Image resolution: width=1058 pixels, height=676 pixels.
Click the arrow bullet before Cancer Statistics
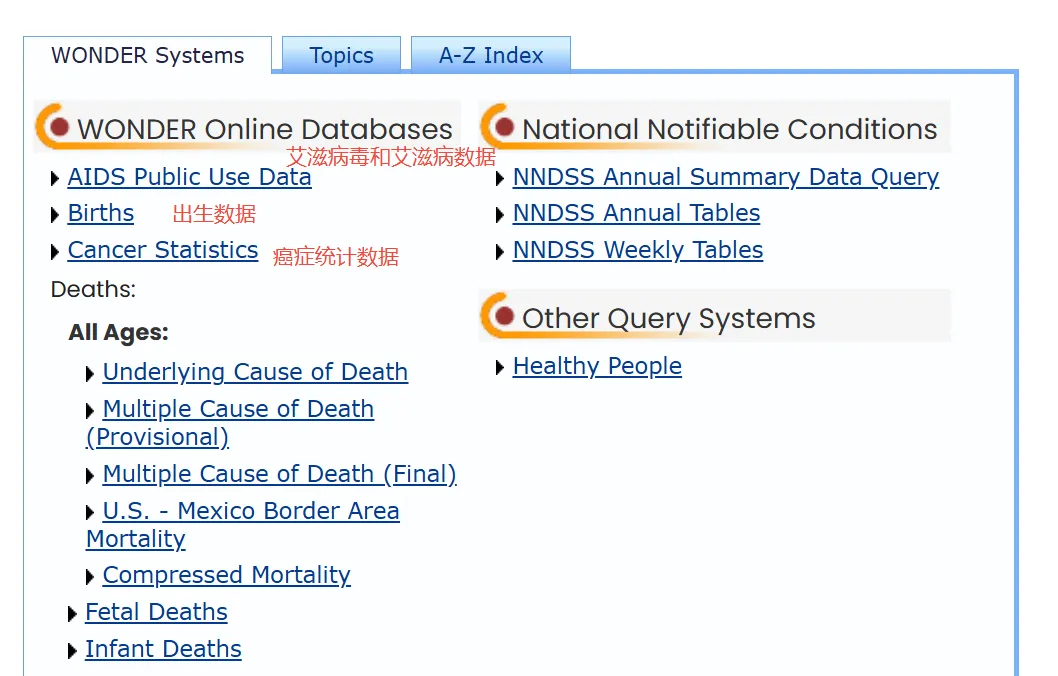coord(55,252)
